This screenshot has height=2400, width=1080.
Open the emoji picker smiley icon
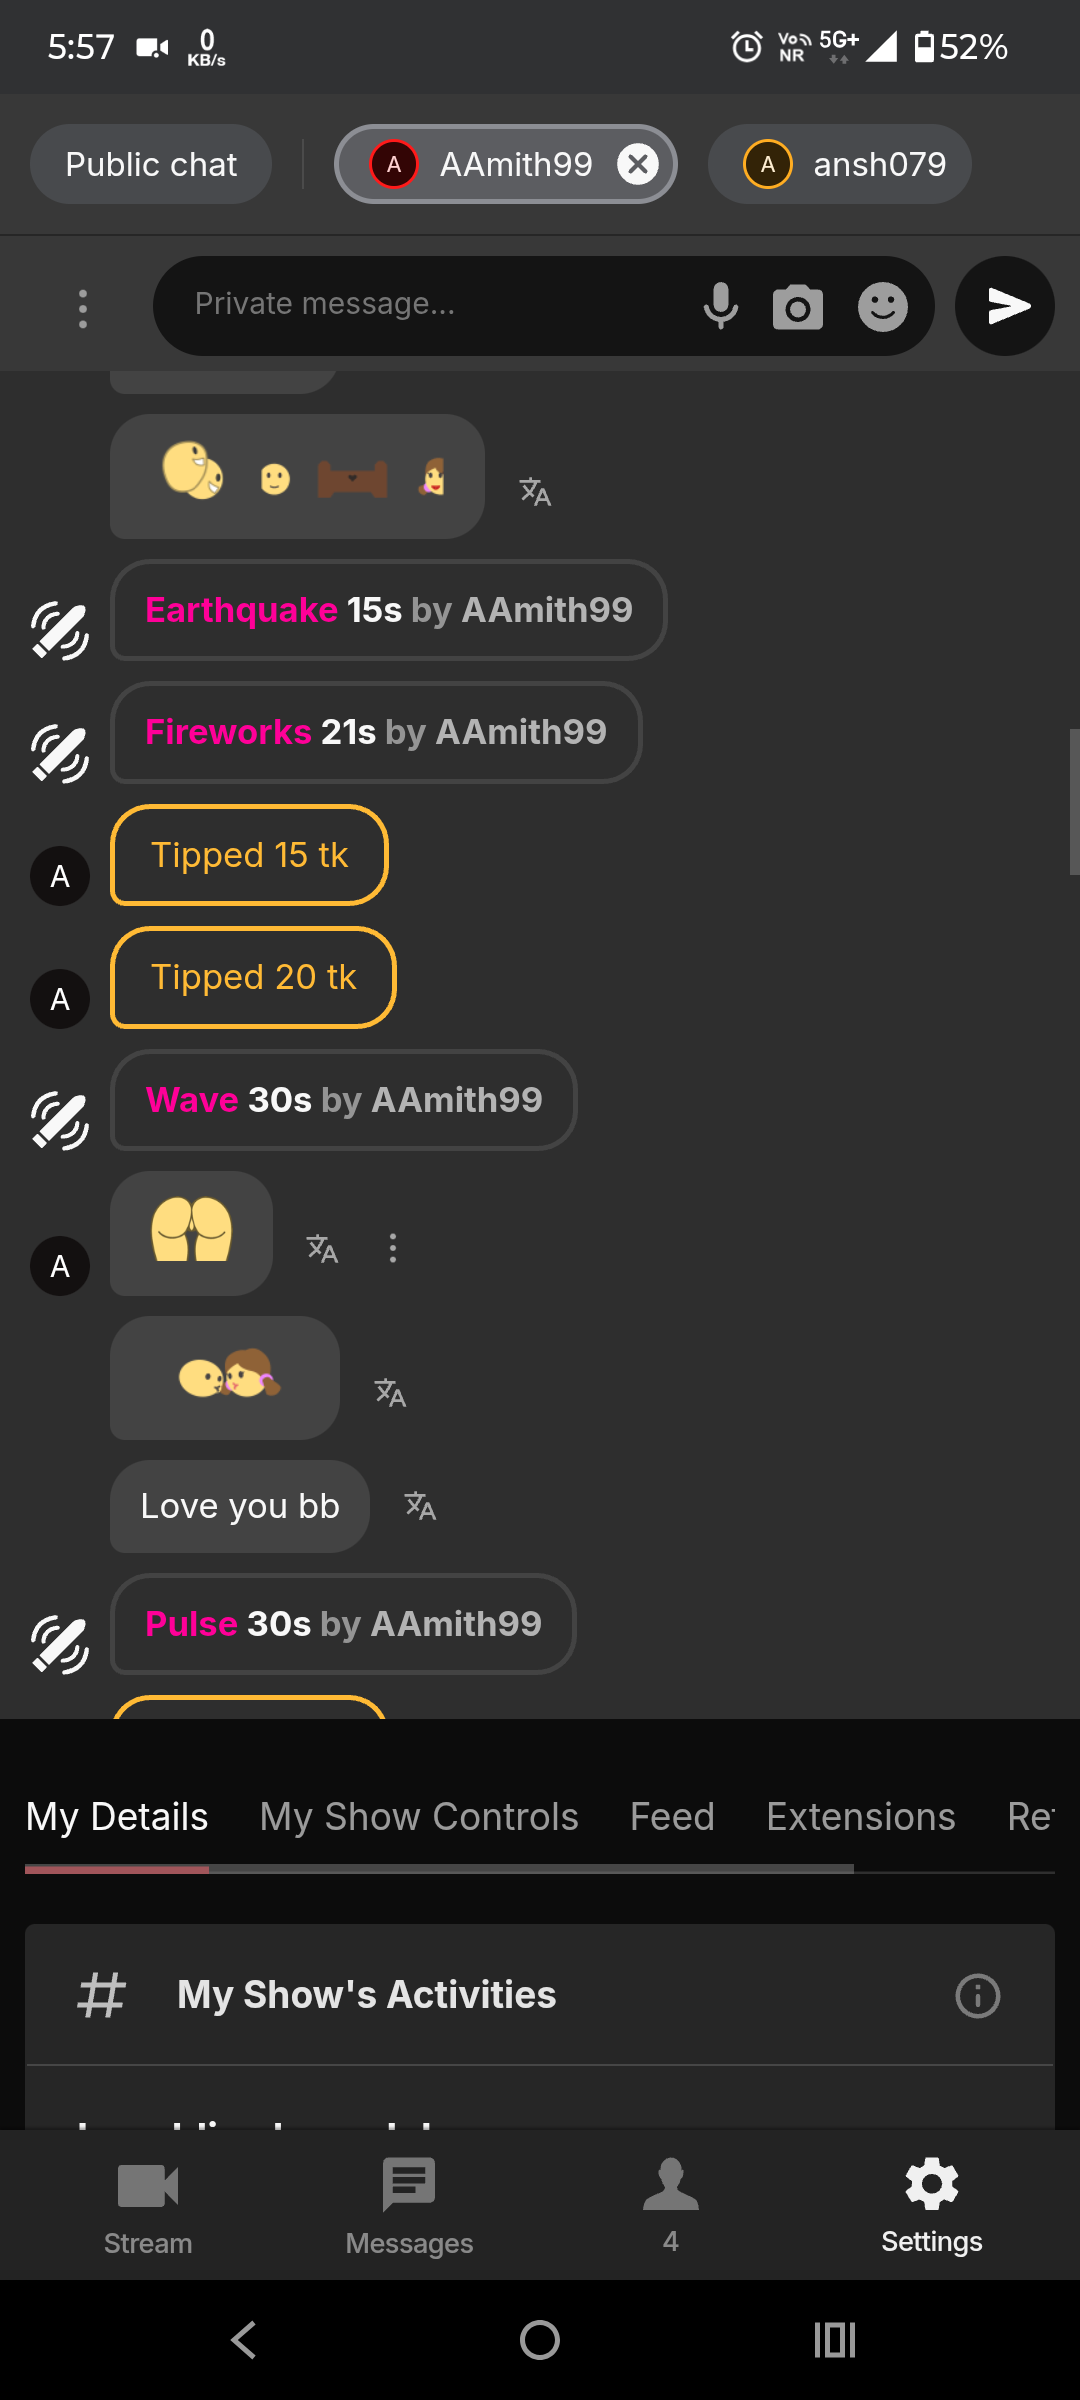pos(882,307)
